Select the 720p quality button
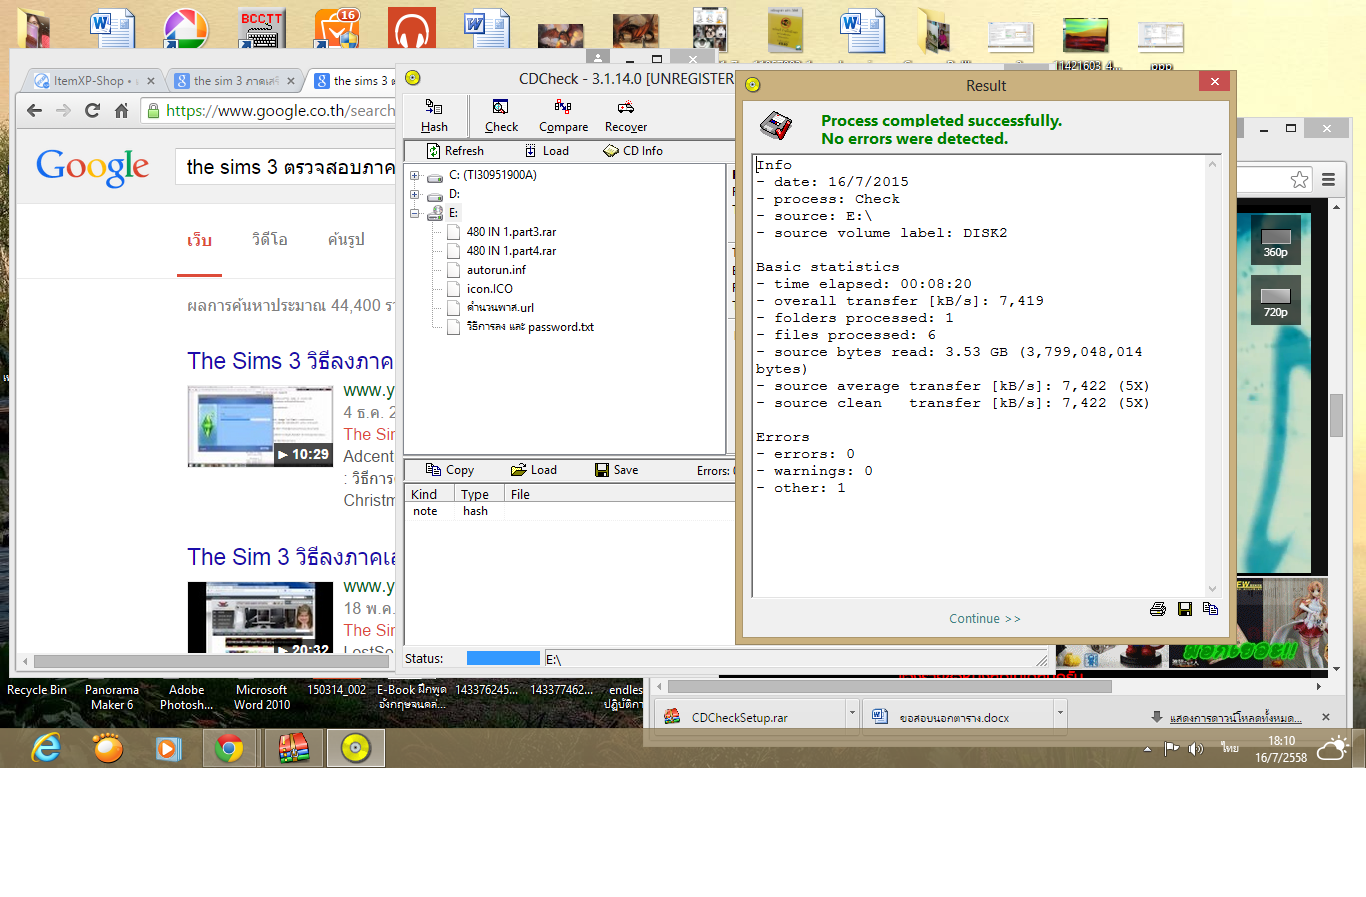The image size is (1366, 897). click(1275, 302)
